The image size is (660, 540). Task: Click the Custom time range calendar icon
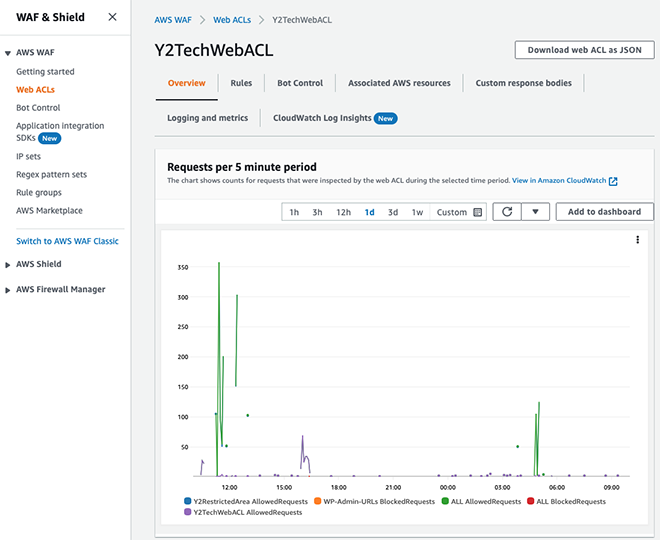478,212
